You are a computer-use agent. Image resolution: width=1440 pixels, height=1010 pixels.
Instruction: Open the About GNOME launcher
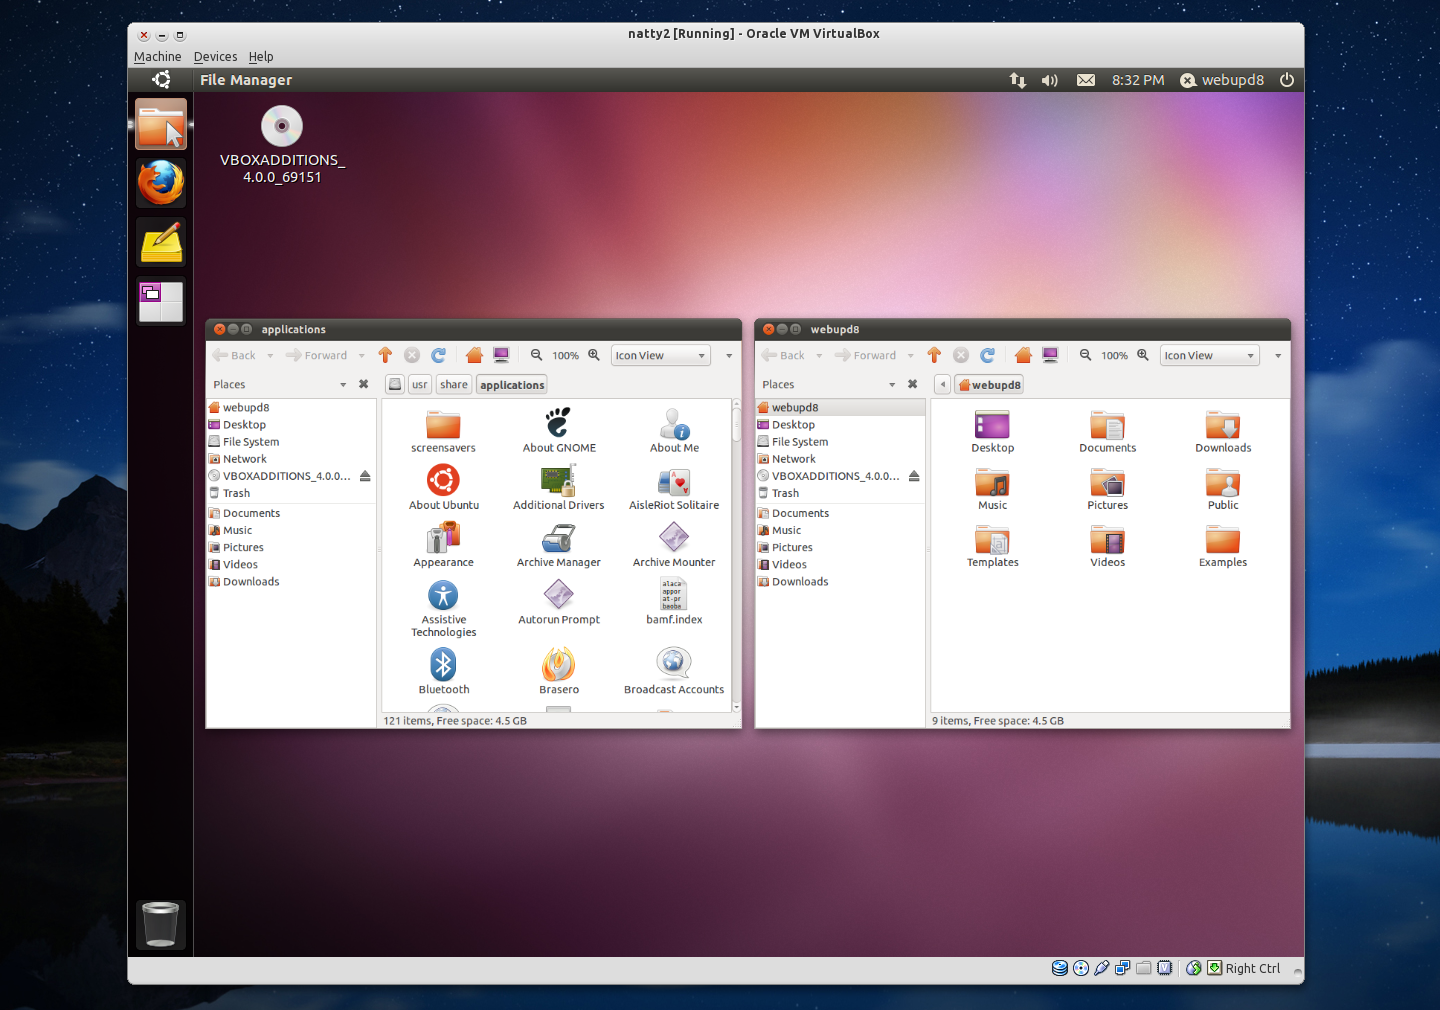point(559,431)
